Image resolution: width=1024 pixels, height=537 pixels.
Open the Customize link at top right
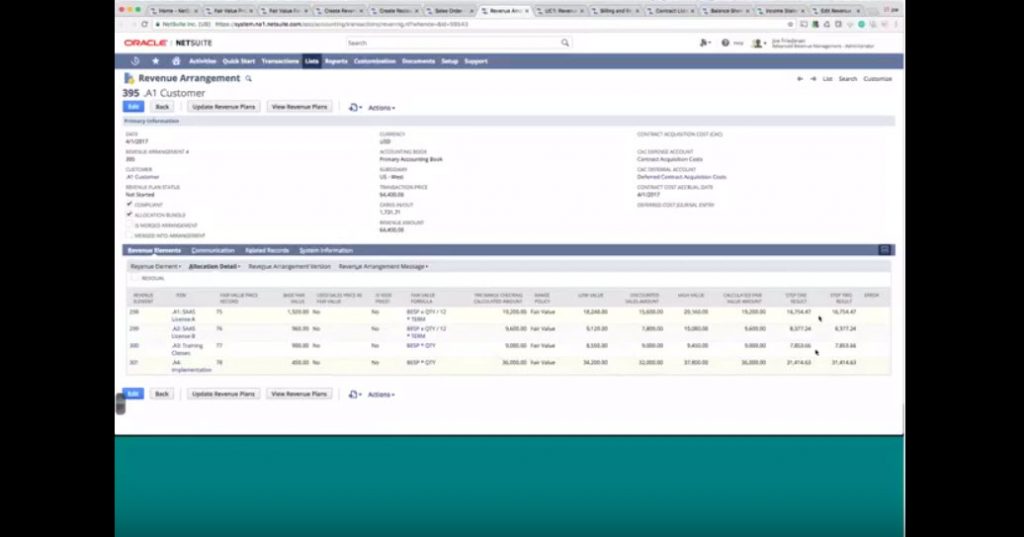[x=878, y=78]
